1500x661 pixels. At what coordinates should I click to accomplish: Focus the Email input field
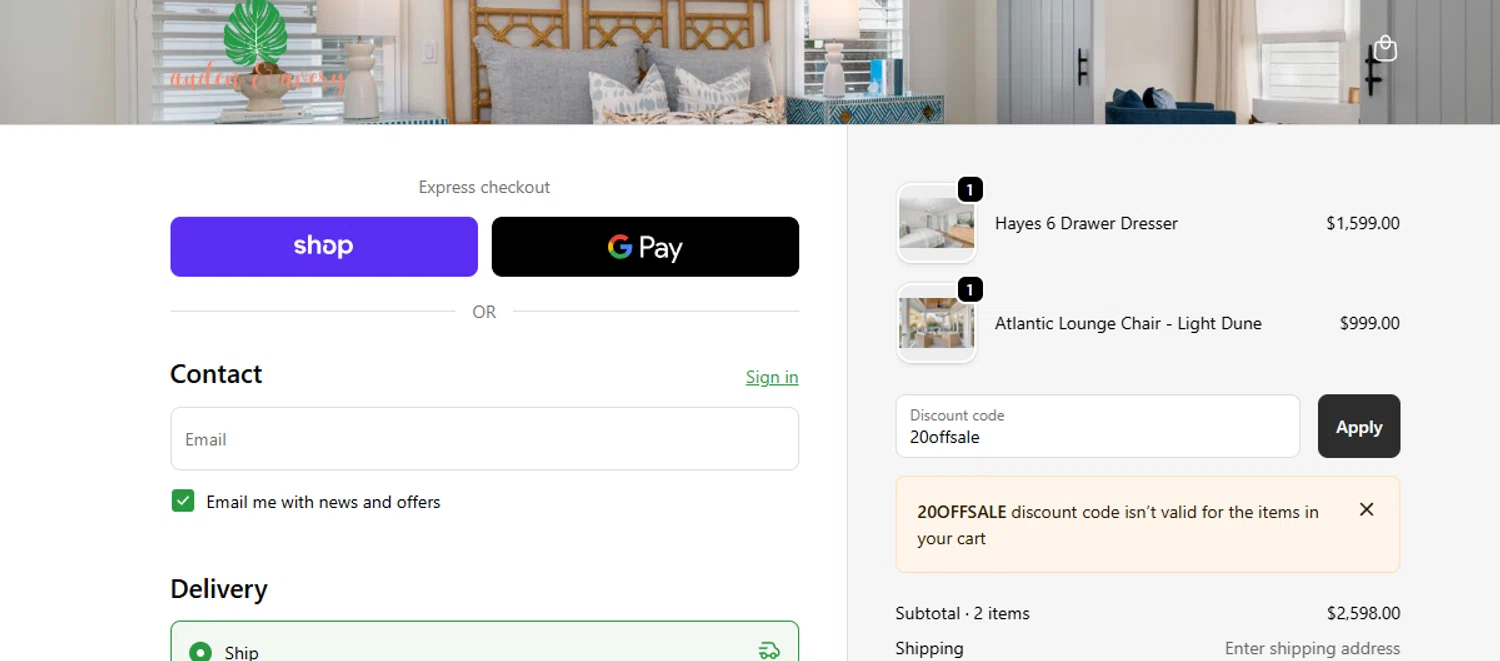(484, 439)
